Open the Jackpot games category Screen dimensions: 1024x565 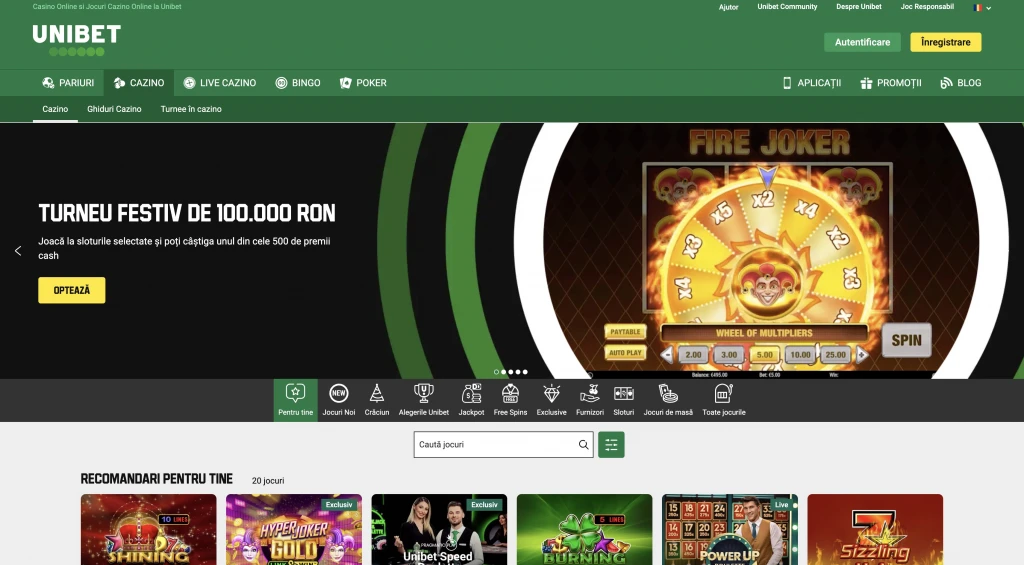(x=471, y=399)
